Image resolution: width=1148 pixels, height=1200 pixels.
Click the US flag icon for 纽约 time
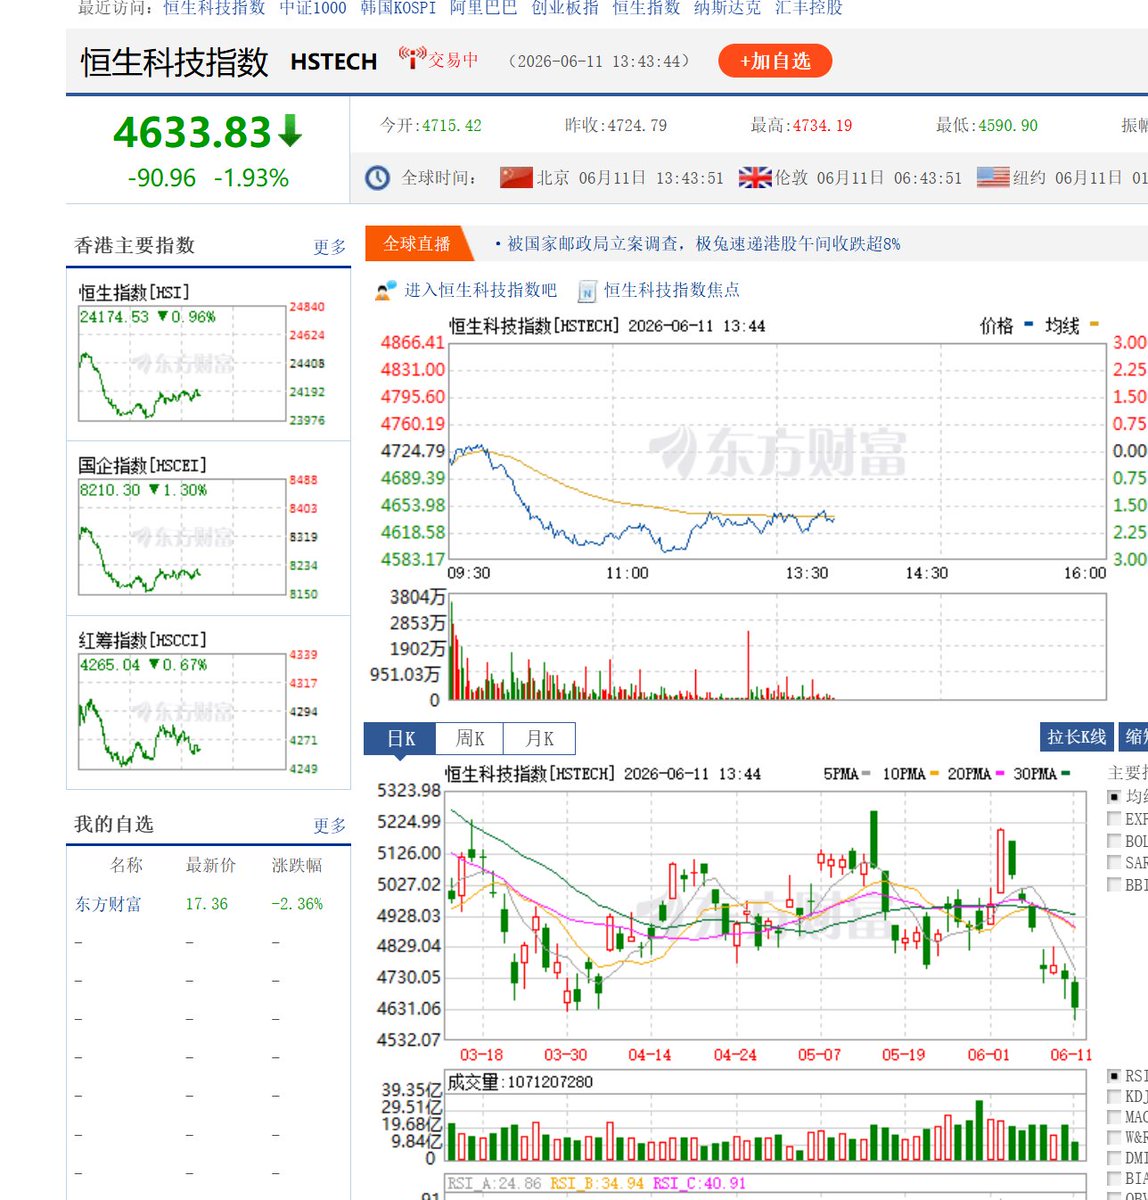[x=993, y=178]
